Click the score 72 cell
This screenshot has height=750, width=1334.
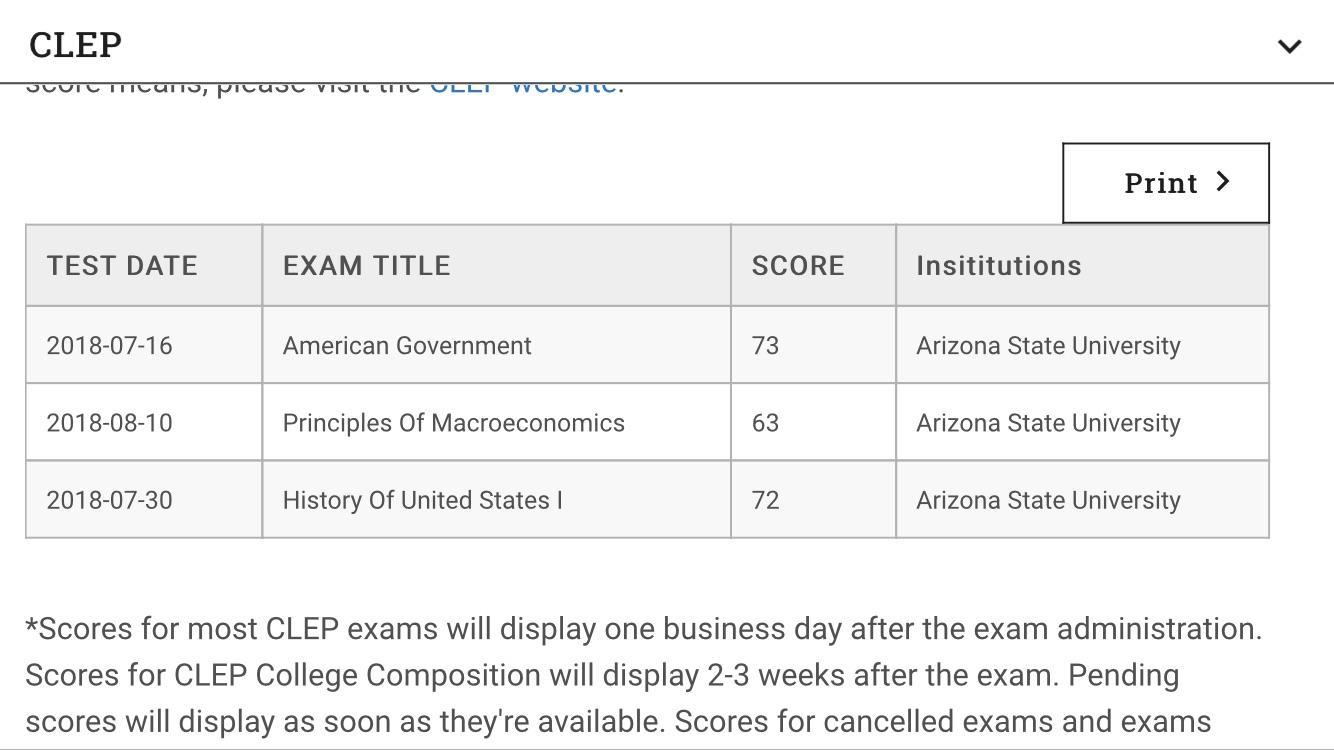pos(766,500)
